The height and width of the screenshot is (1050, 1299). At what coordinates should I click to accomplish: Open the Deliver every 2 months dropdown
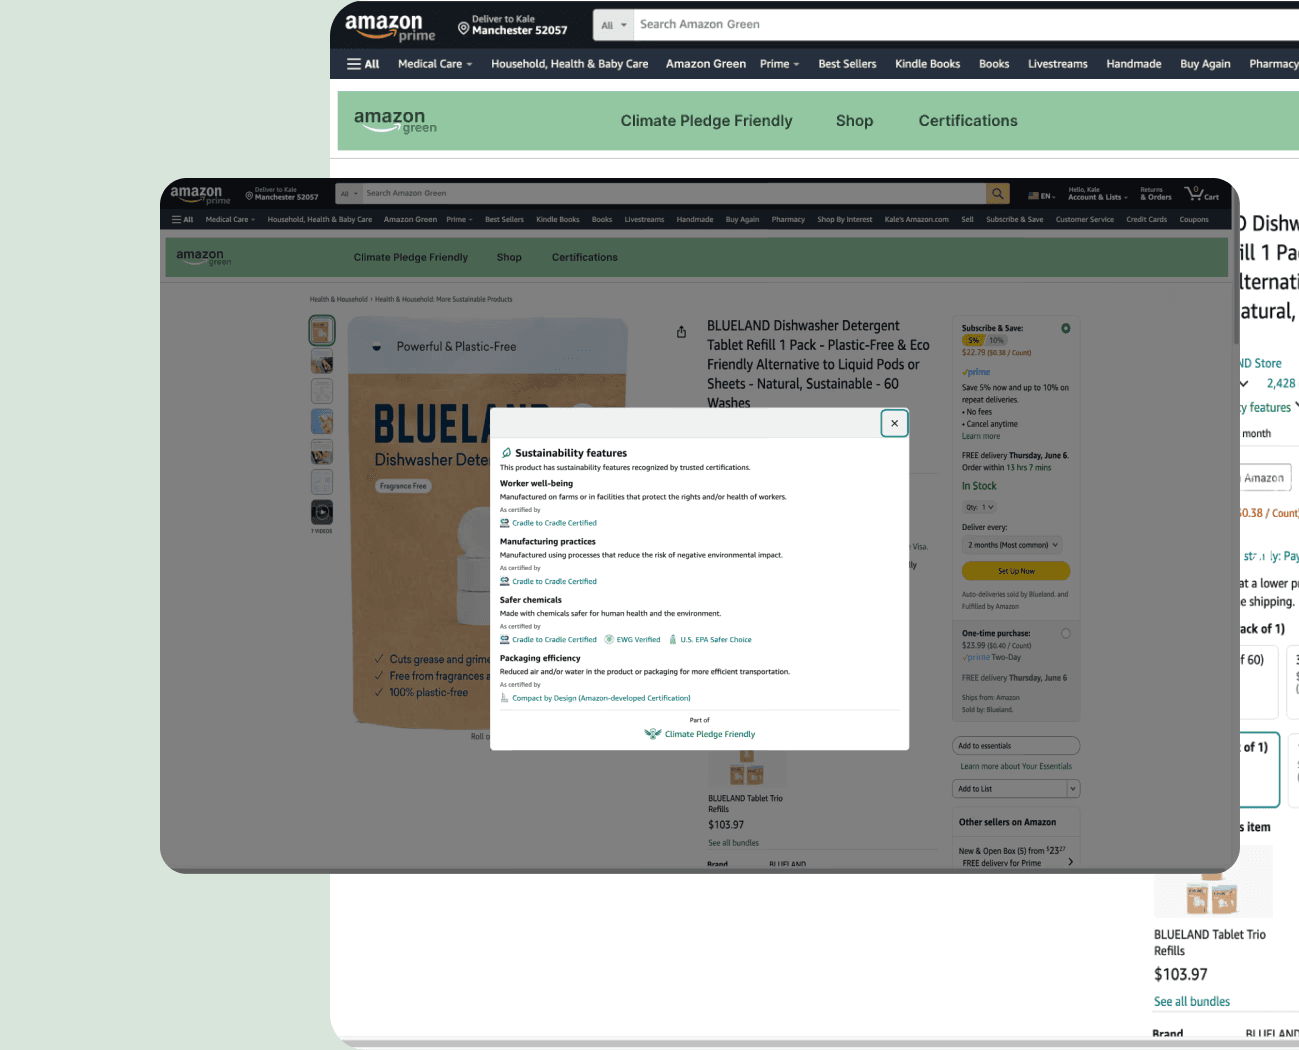click(1013, 545)
